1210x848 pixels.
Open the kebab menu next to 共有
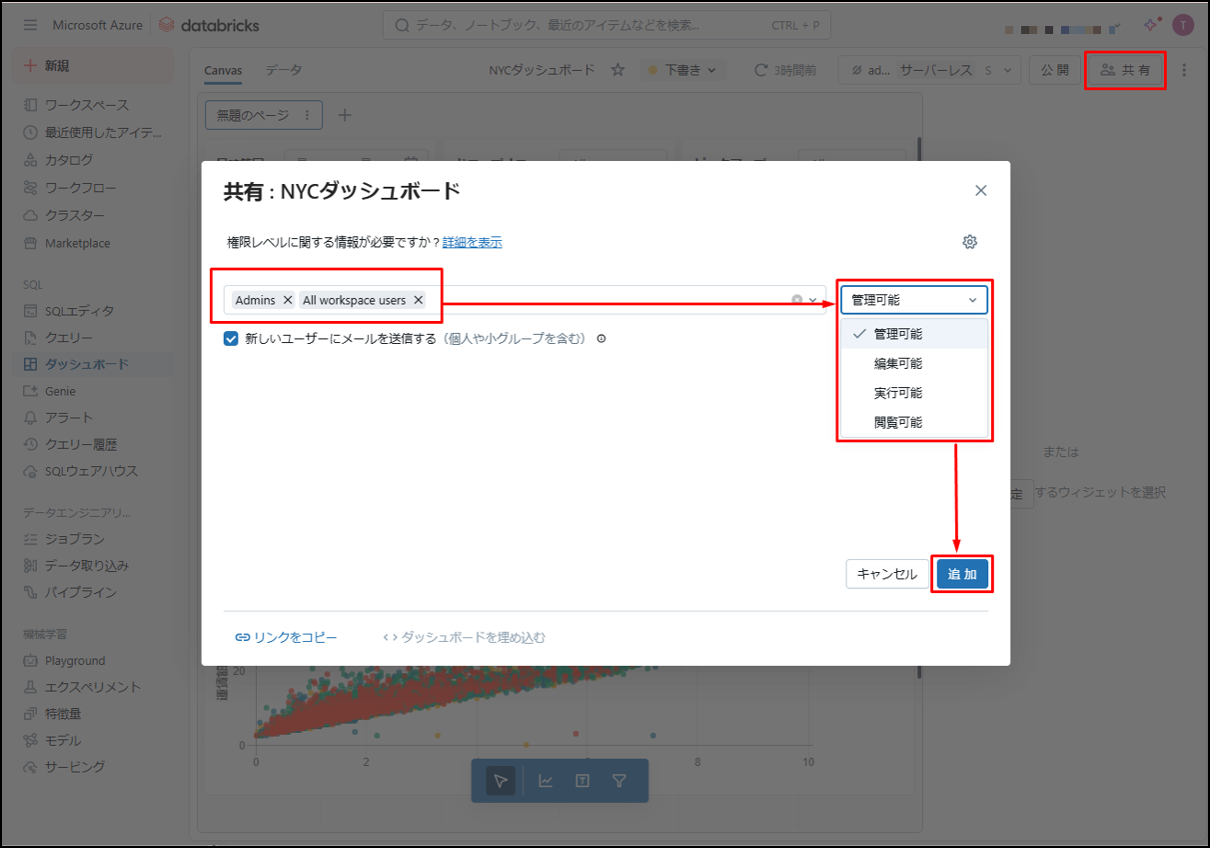(x=1185, y=70)
